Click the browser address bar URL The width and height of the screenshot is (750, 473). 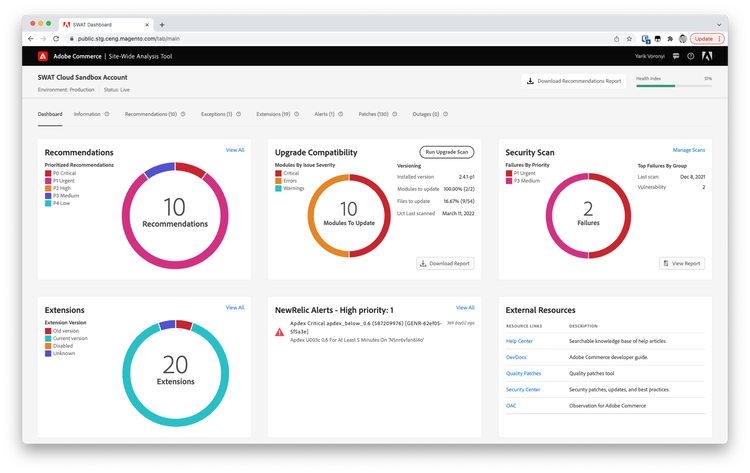coord(130,38)
